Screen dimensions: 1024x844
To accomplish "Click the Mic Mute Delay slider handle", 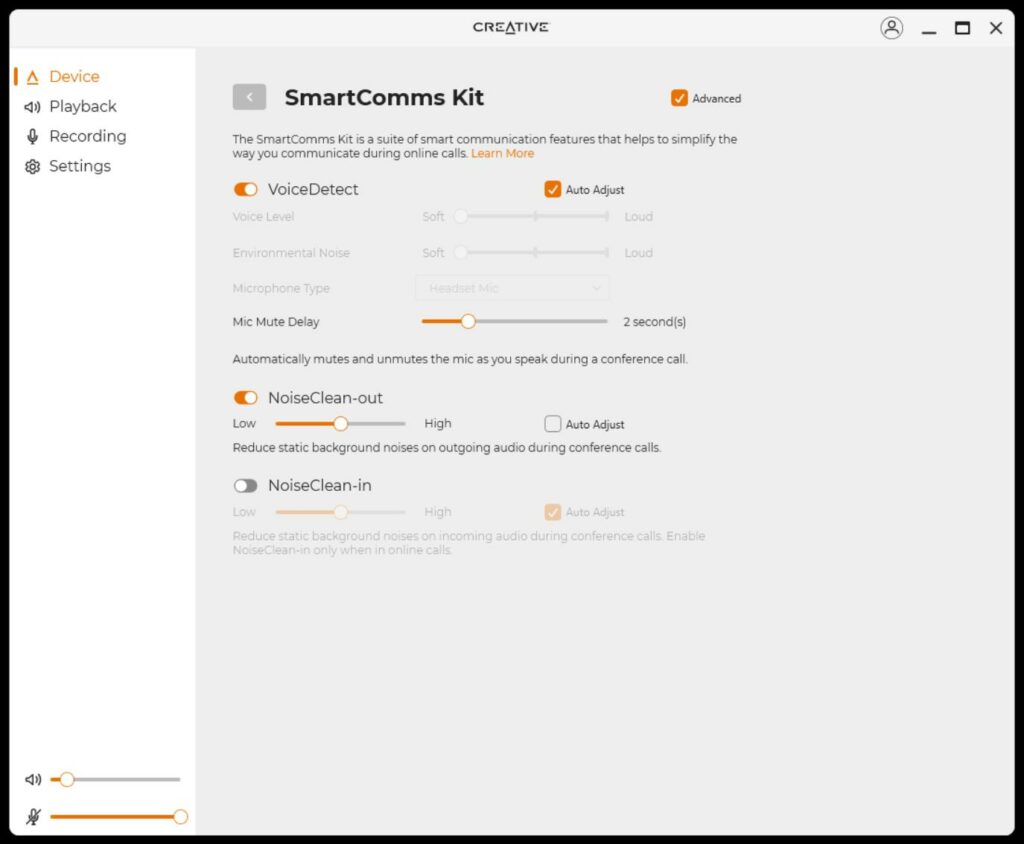I will (468, 322).
